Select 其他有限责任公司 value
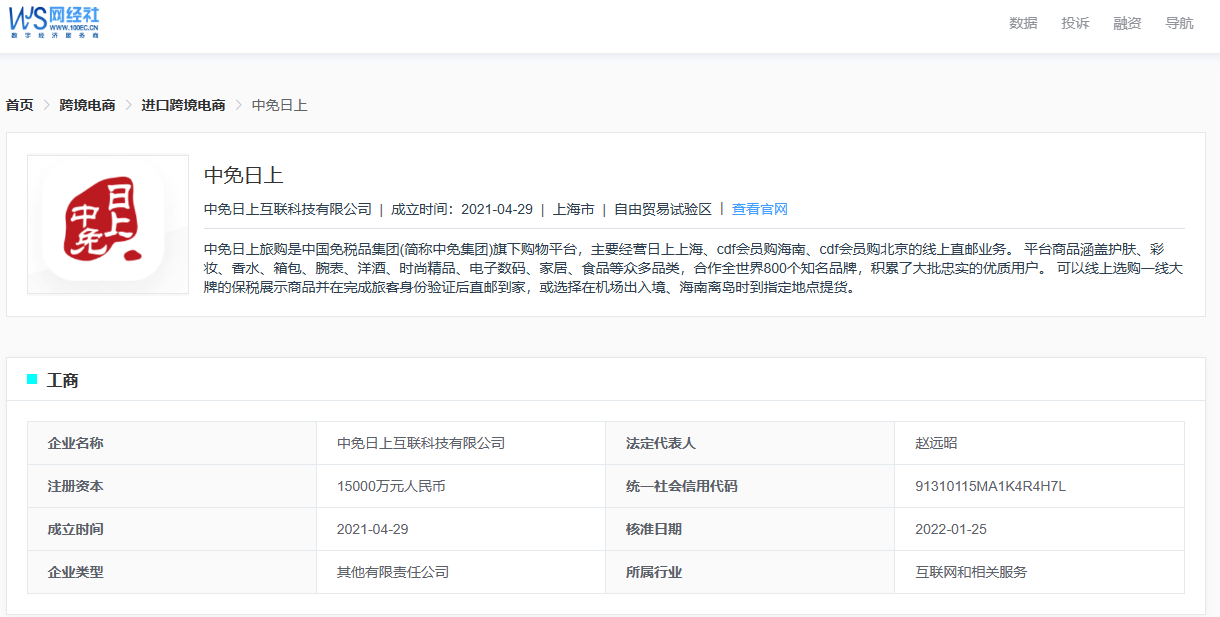 [x=461, y=572]
